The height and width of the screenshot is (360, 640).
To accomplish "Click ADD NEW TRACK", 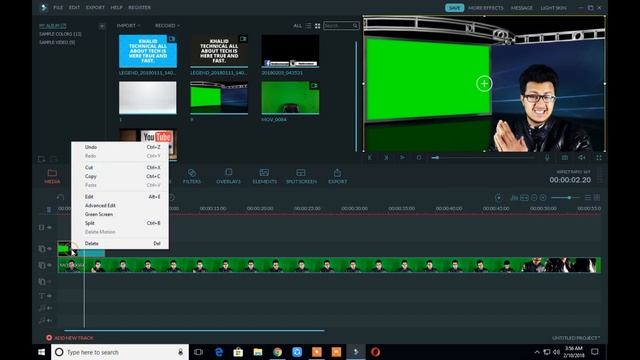I will point(70,338).
